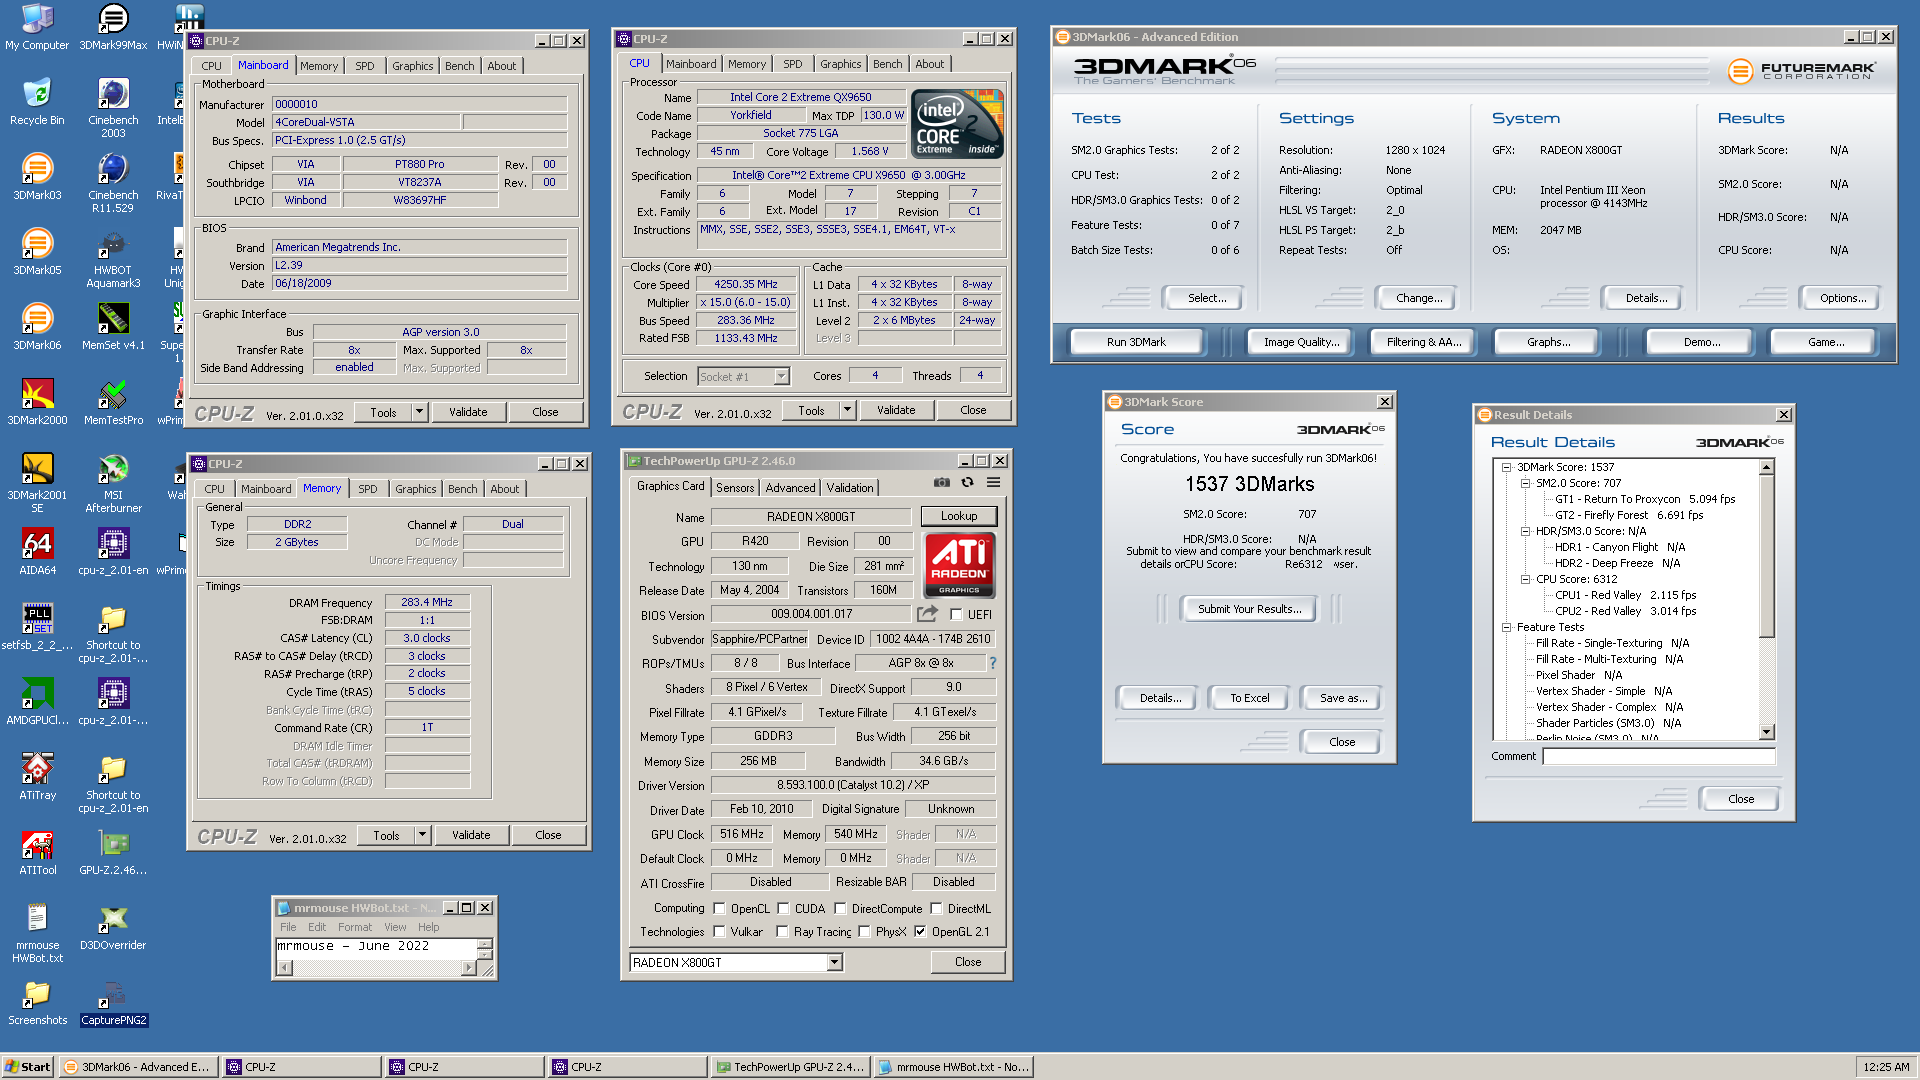
Task: Collapse 3DMark Score tree node
Action: (x=1506, y=467)
